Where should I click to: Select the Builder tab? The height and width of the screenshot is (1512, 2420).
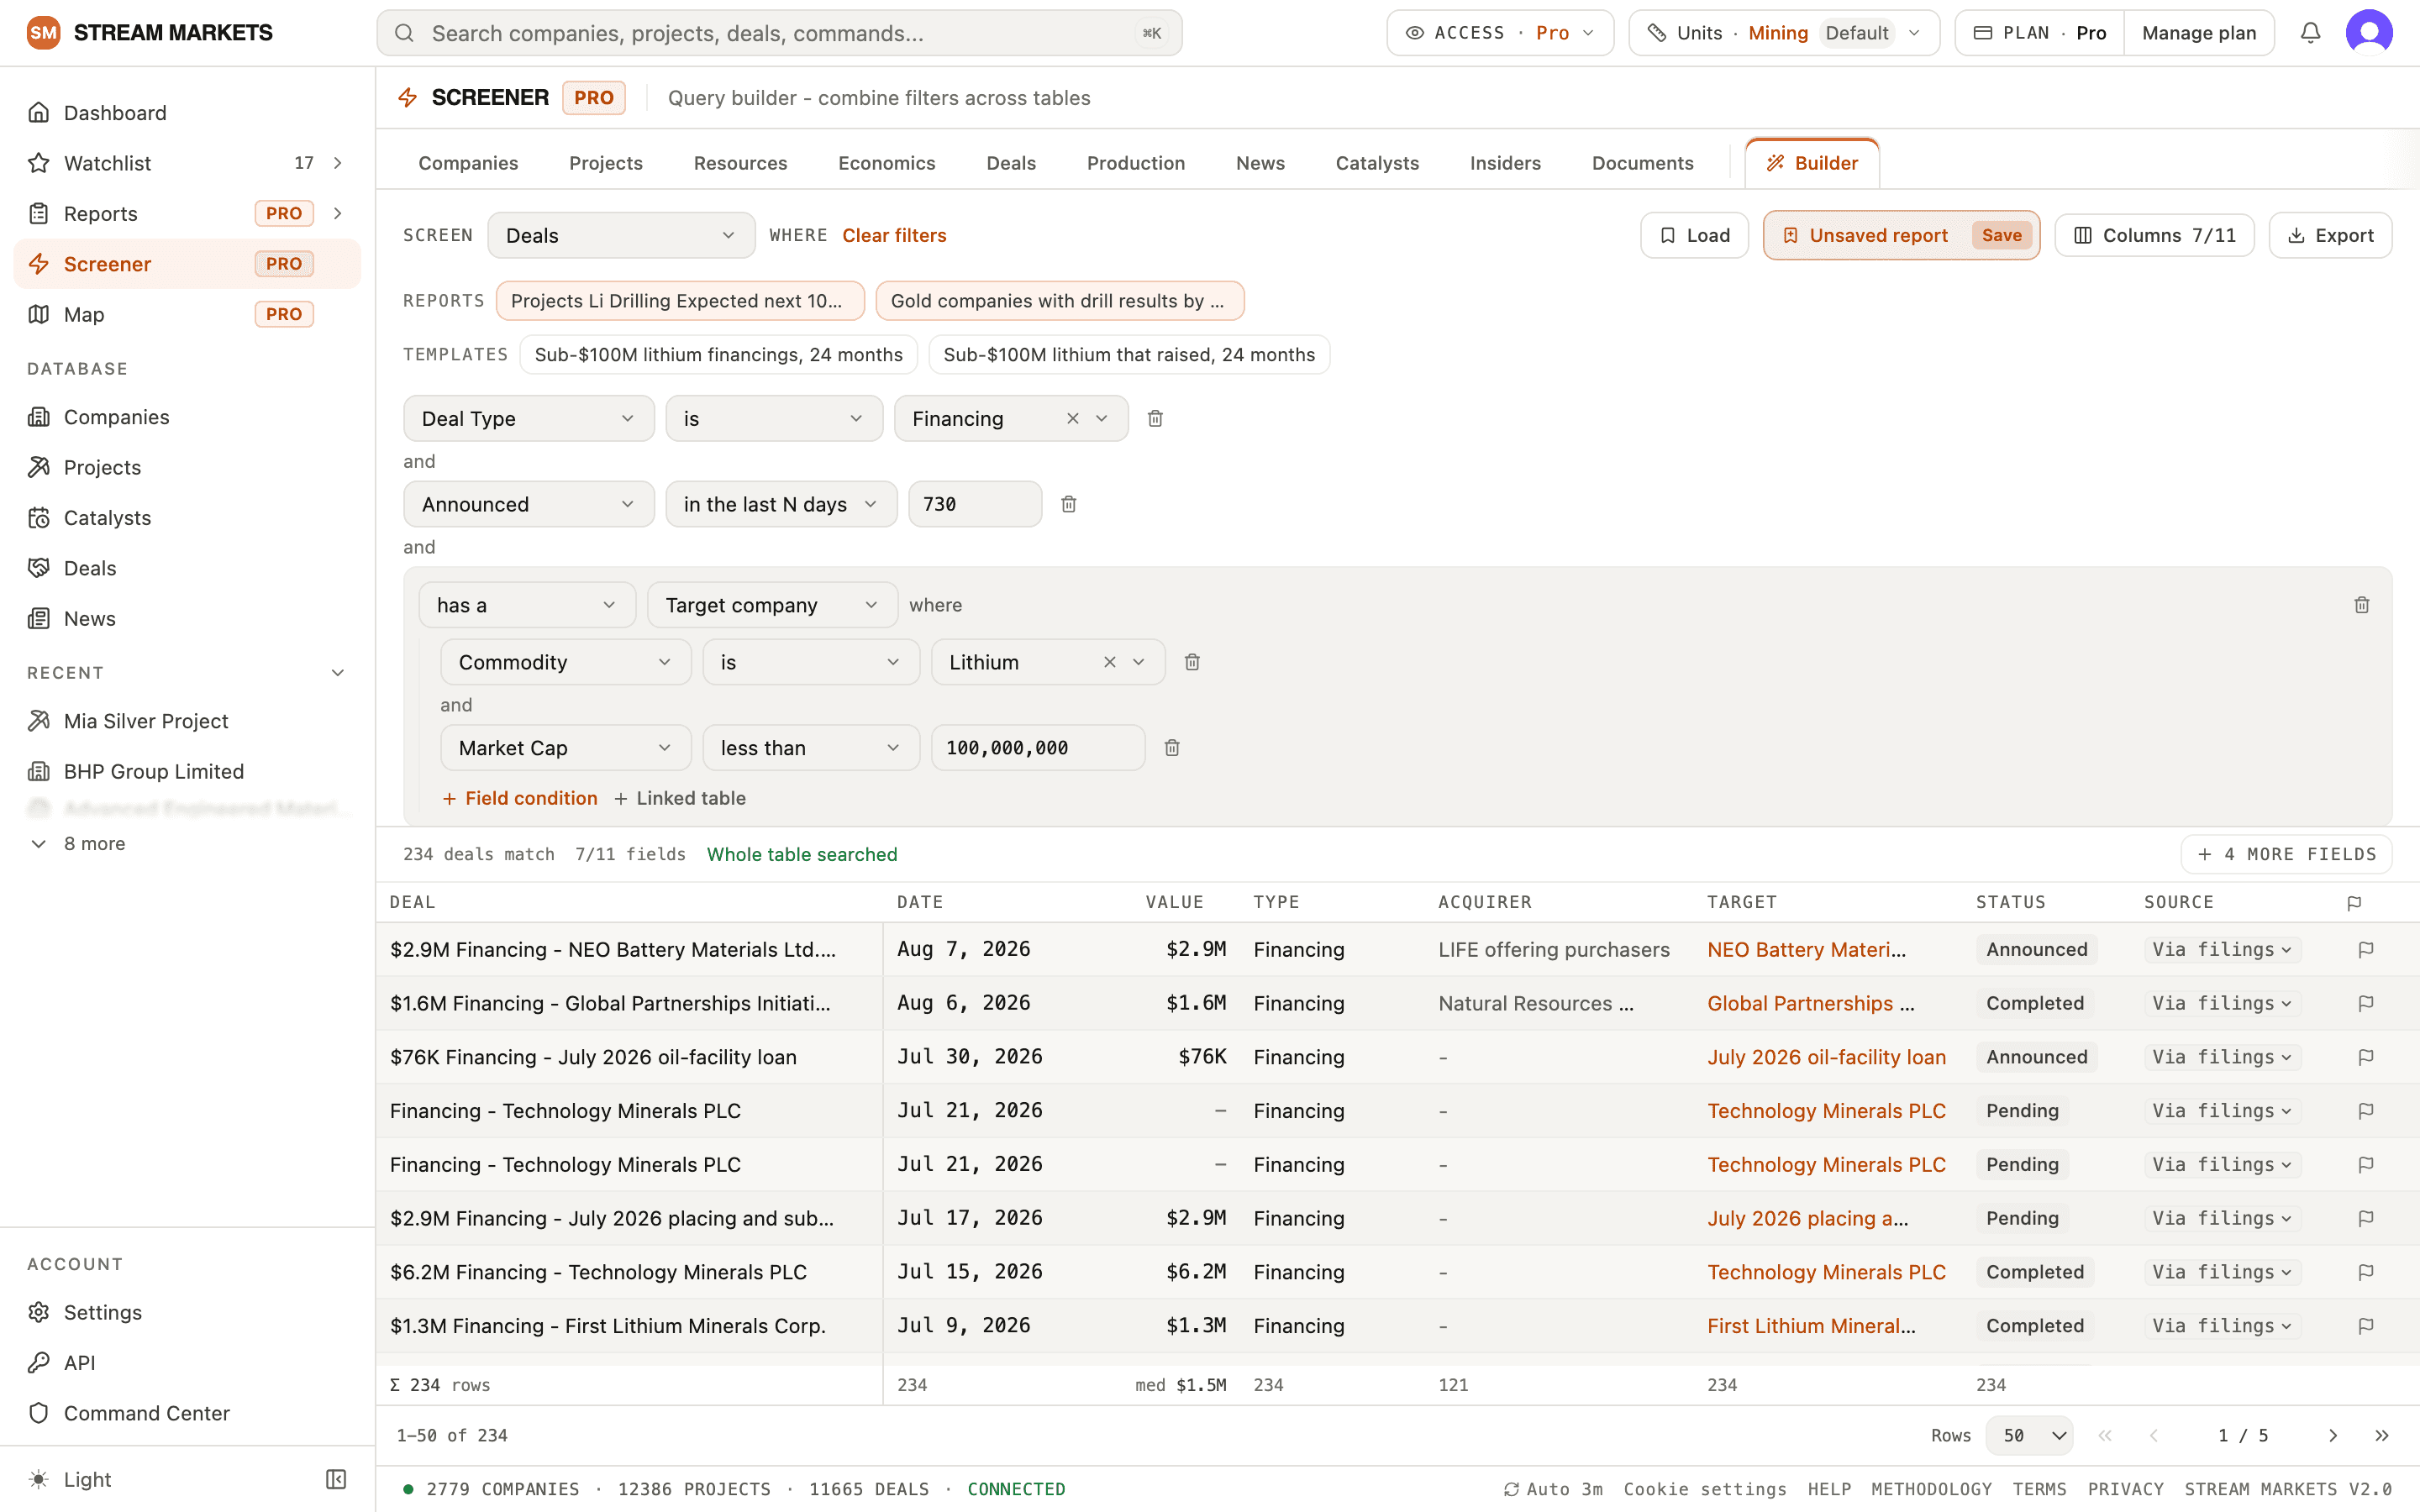[1811, 163]
